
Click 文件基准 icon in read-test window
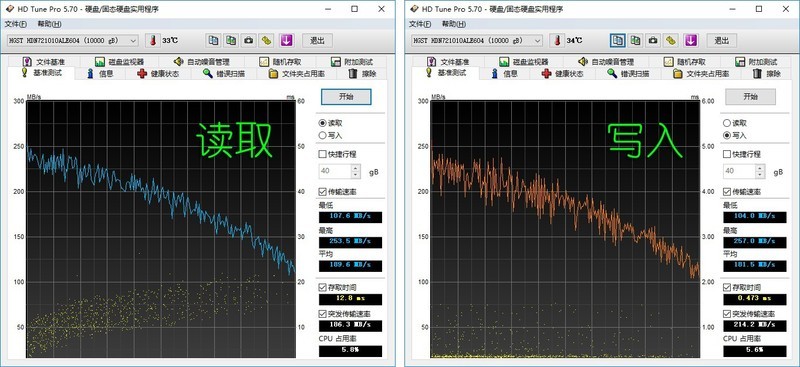tap(28, 62)
